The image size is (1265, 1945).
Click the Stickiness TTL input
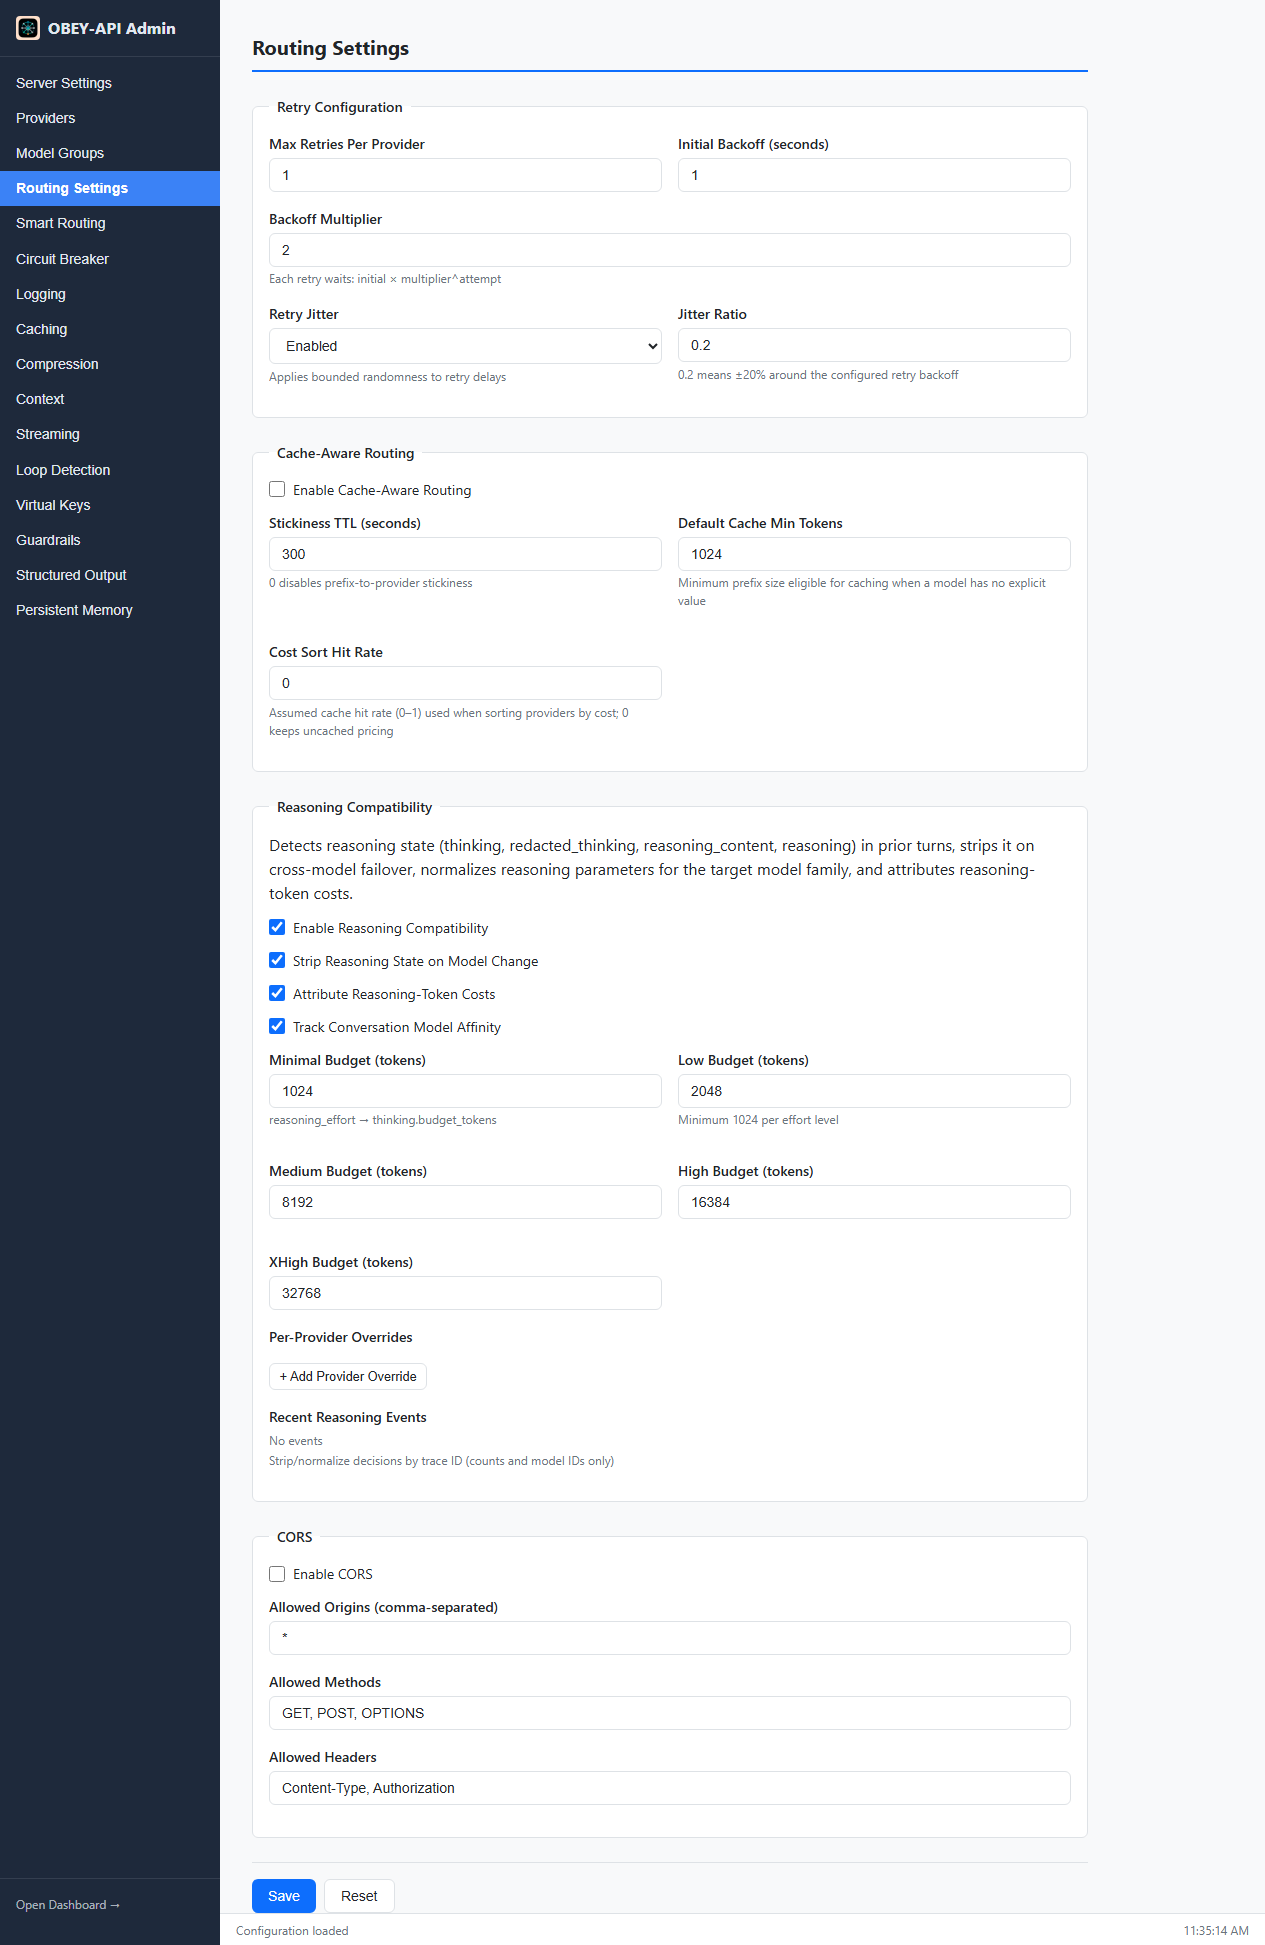tap(465, 554)
